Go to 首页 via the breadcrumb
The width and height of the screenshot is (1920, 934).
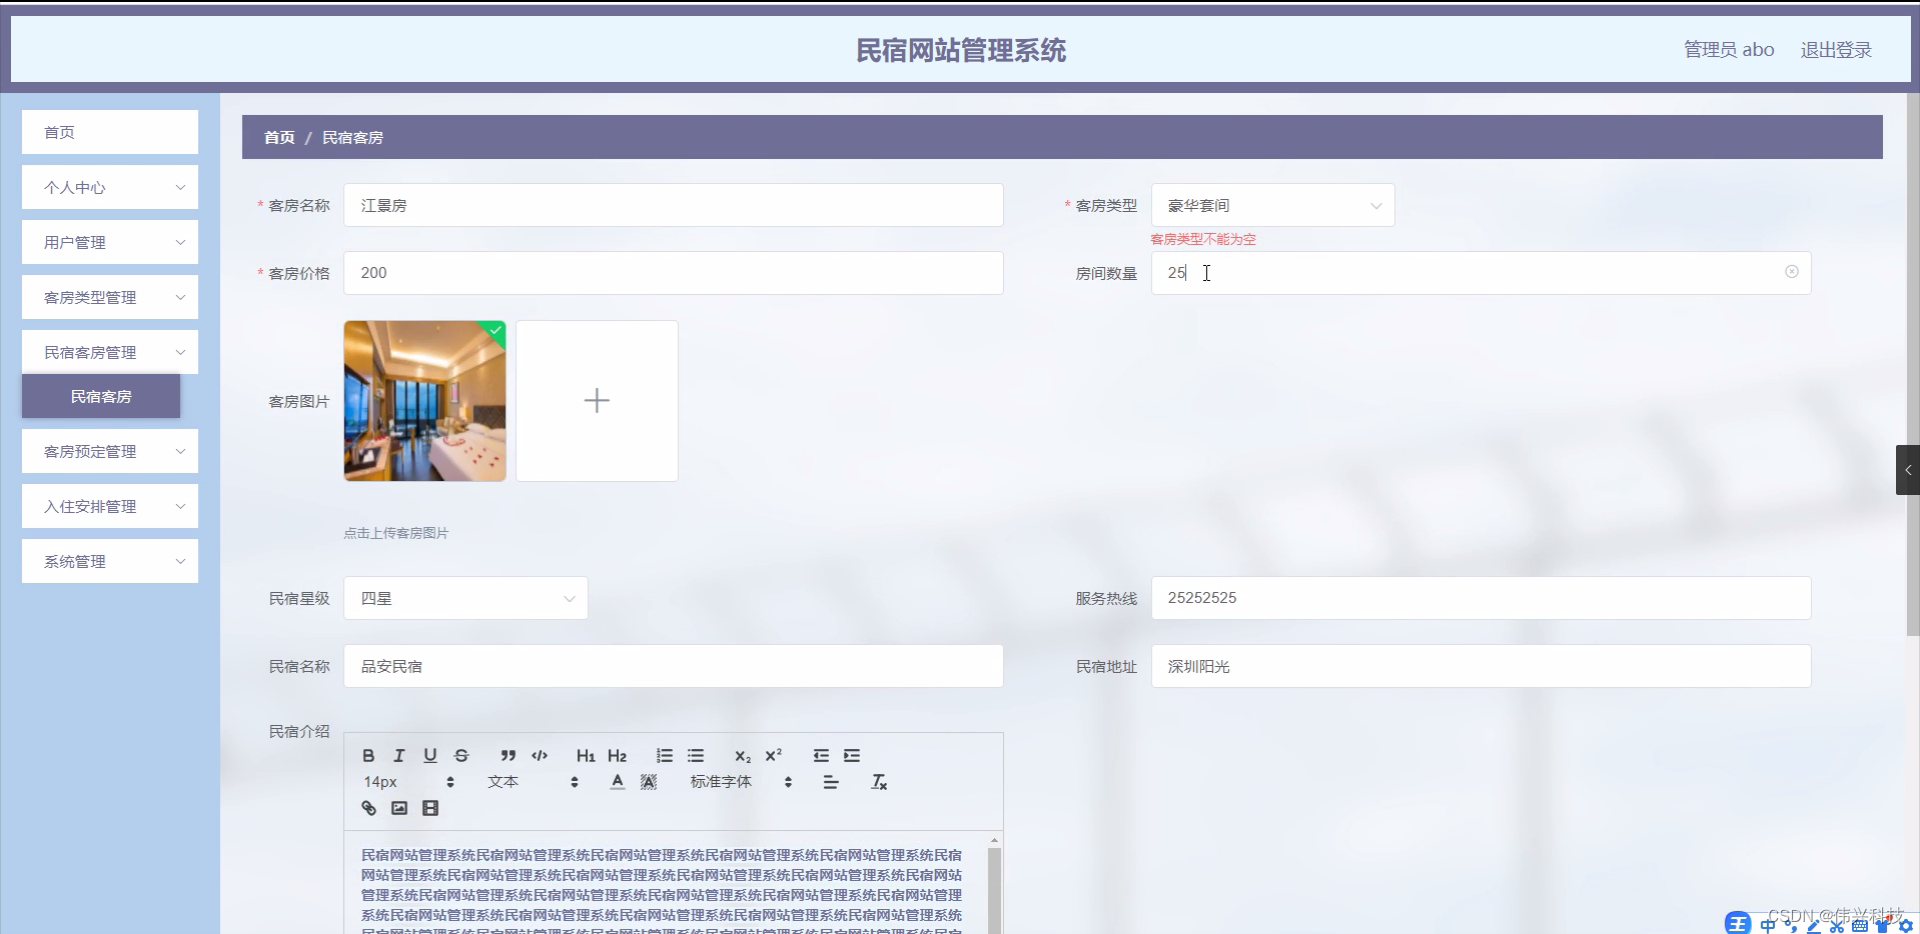pyautogui.click(x=278, y=137)
